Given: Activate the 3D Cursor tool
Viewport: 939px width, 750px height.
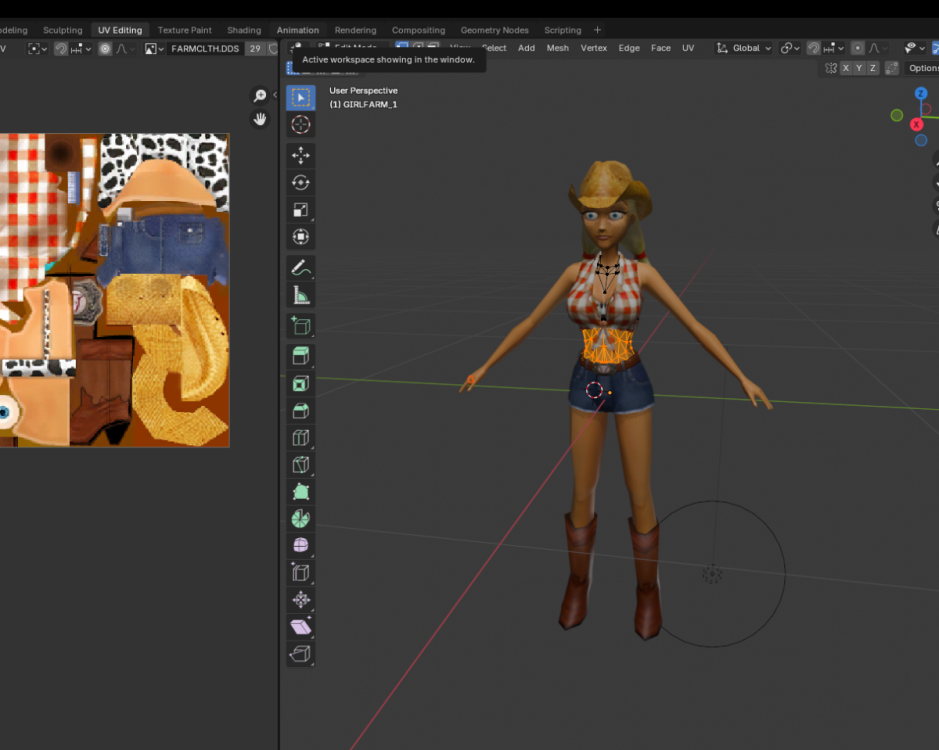Looking at the screenshot, I should click(x=300, y=125).
